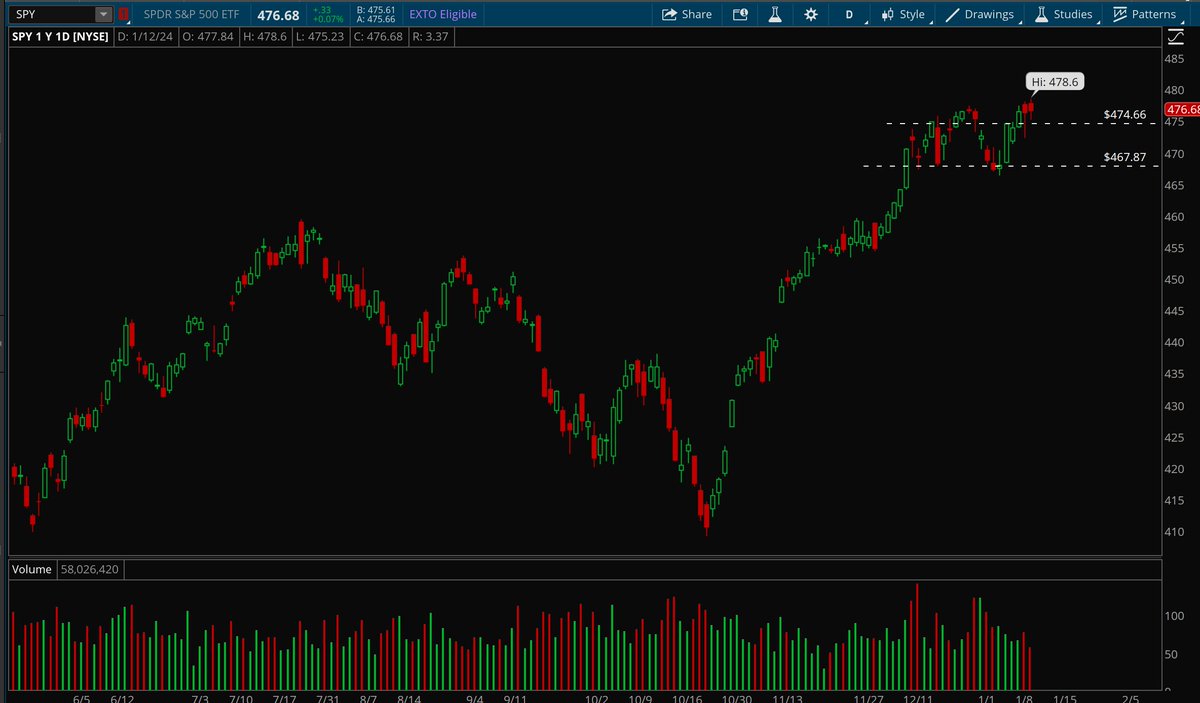Click the volume value 58,026,420
The height and width of the screenshot is (703, 1200).
coord(91,570)
